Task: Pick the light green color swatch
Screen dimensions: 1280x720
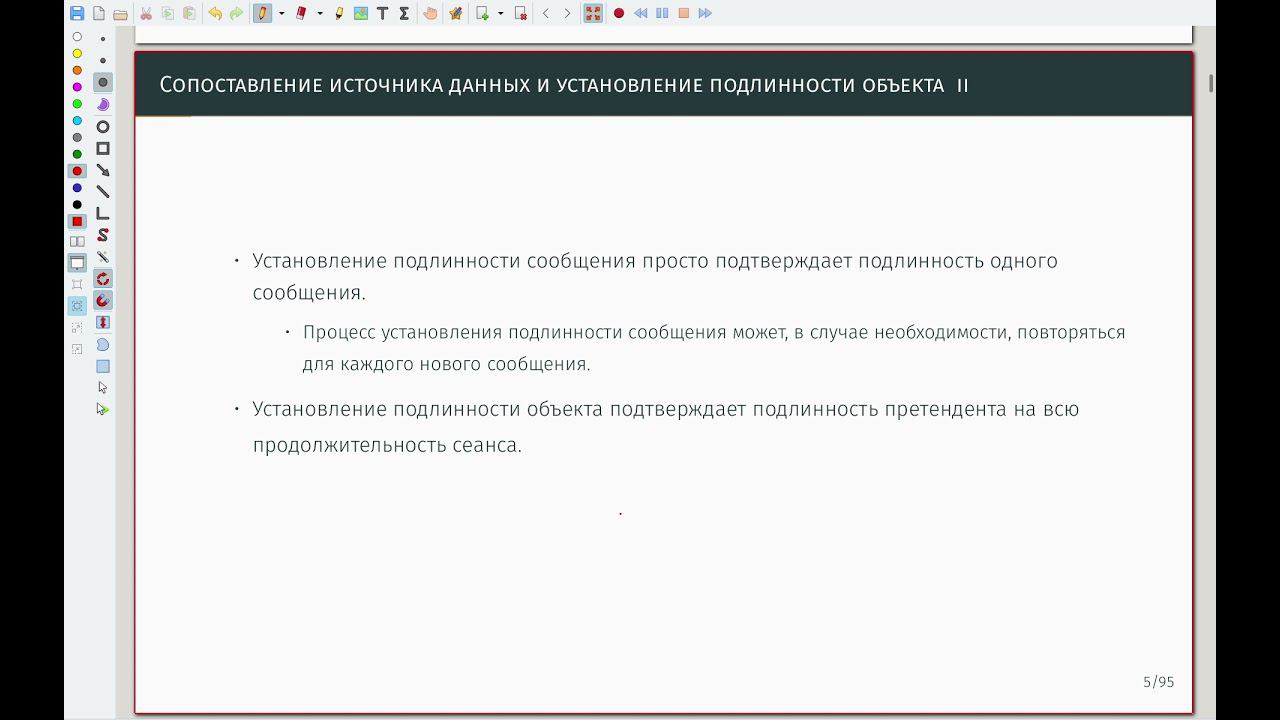Action: coord(77,104)
